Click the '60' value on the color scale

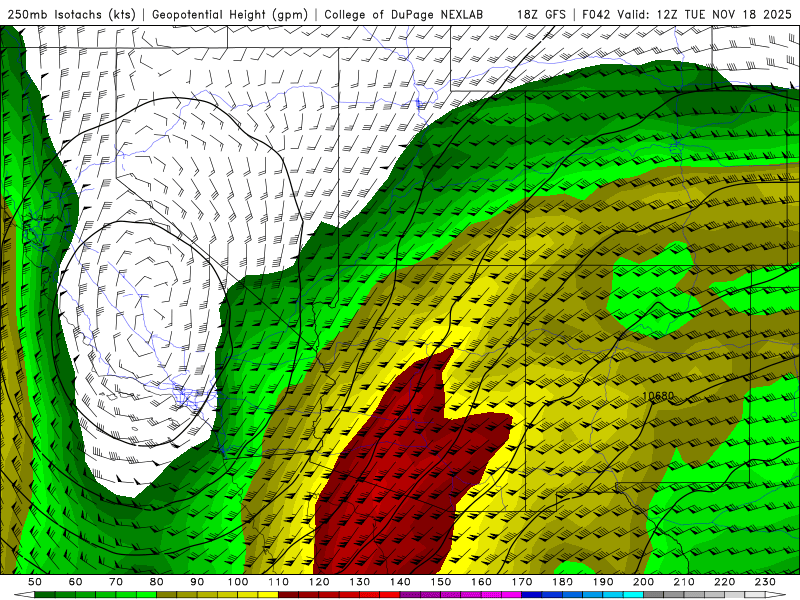tap(76, 582)
